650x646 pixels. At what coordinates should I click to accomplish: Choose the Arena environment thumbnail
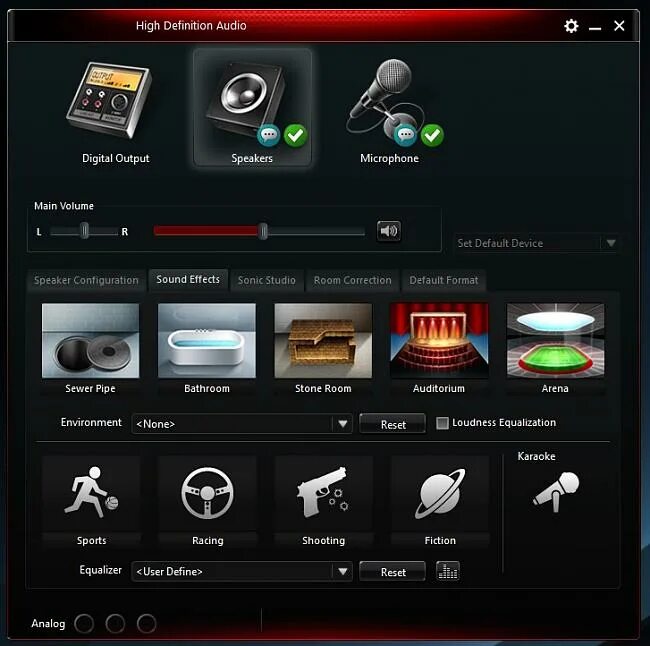coord(555,340)
